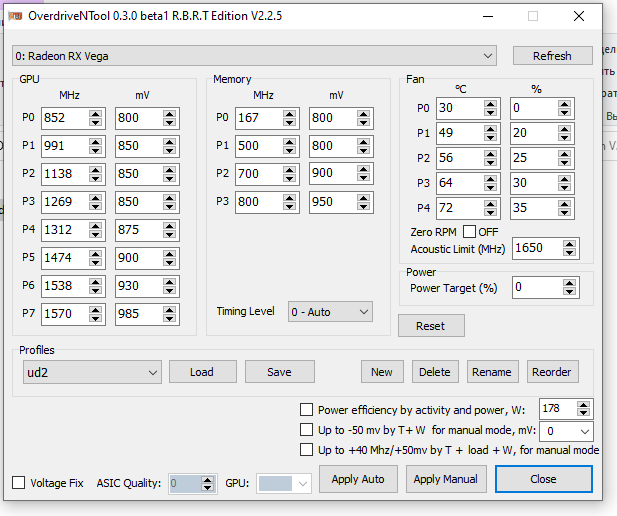The width and height of the screenshot is (617, 516).
Task: Rename the selected profile
Action: (x=493, y=372)
